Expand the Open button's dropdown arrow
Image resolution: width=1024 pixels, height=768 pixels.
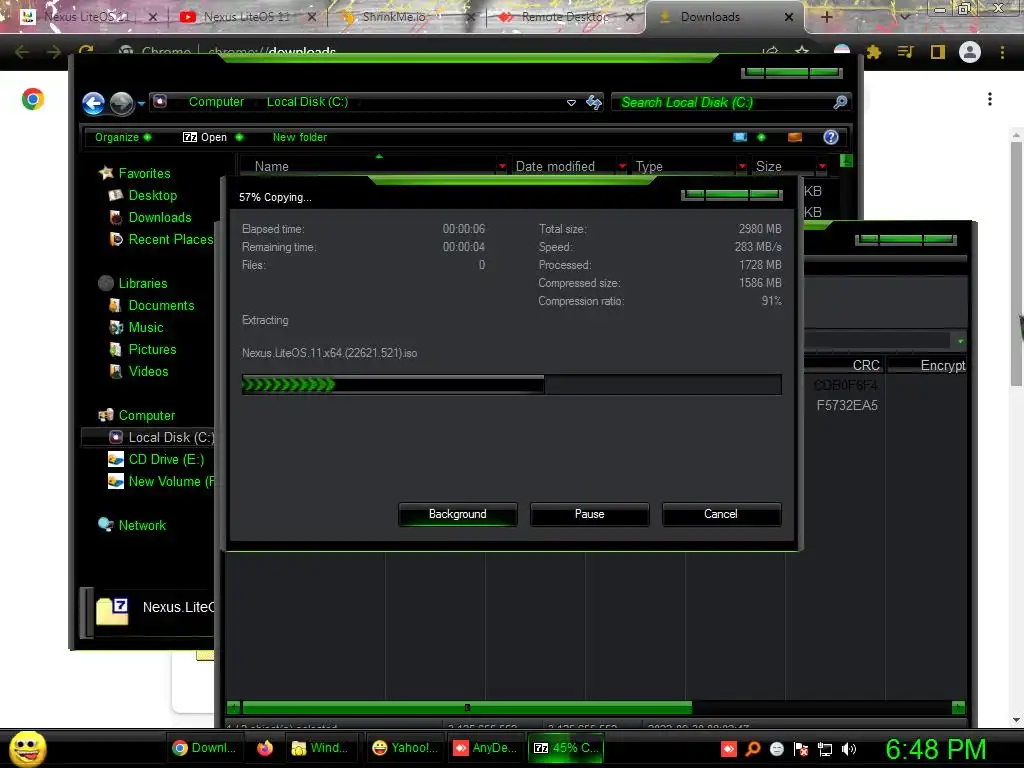[x=239, y=137]
